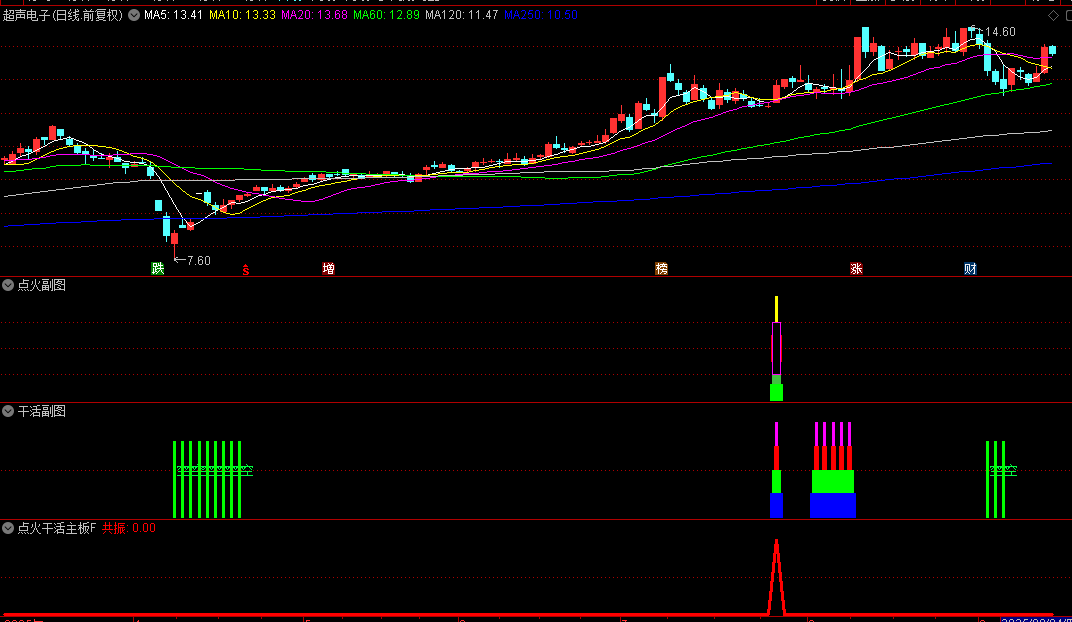
Task: Expand the 干活副图 indicator menu
Action: click(8, 411)
